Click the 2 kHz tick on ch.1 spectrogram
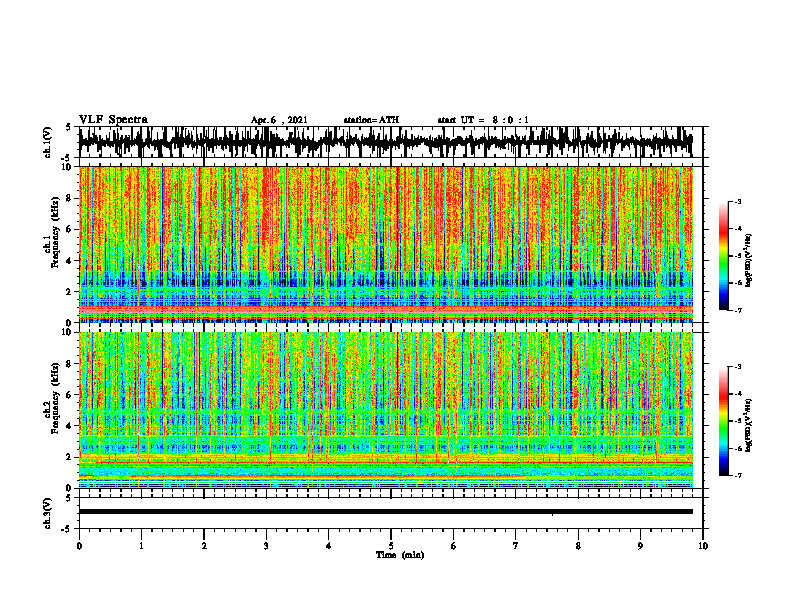This screenshot has height=612, width=792. 70,292
